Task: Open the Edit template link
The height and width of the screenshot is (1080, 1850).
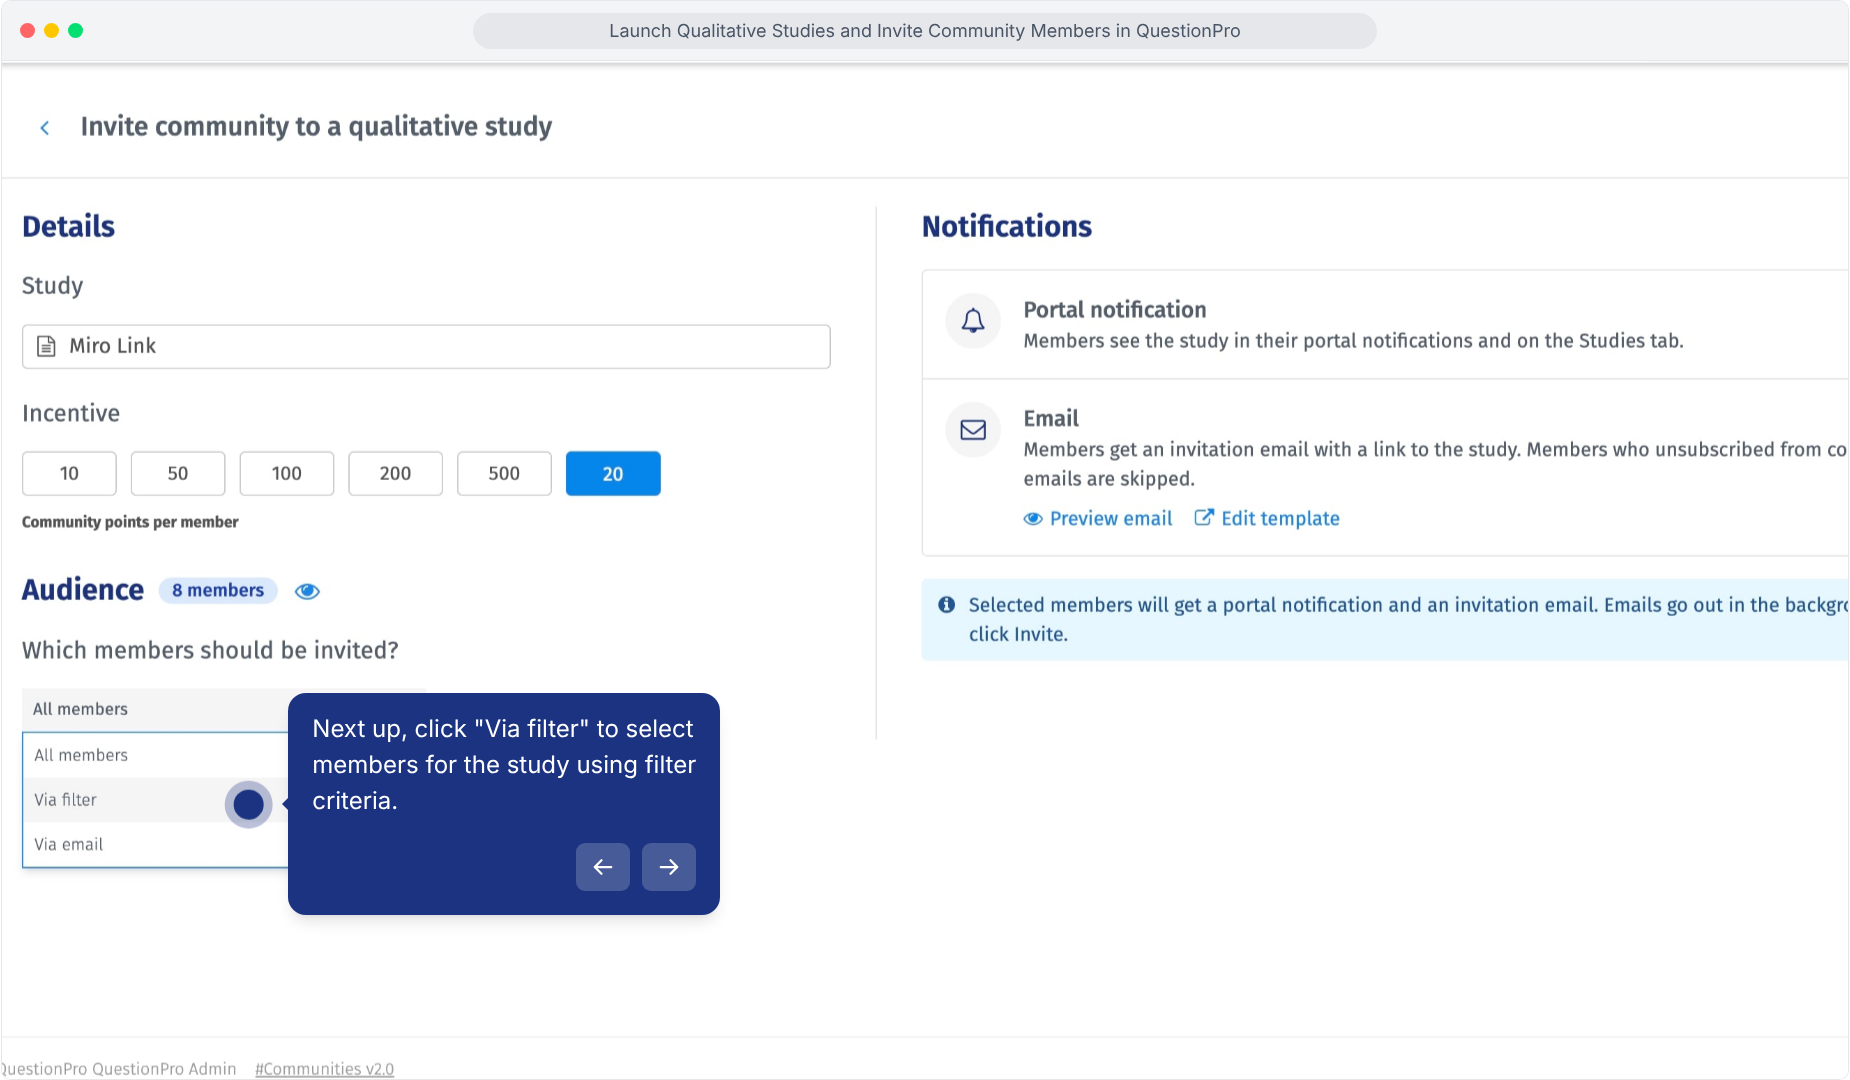Action: (1267, 518)
